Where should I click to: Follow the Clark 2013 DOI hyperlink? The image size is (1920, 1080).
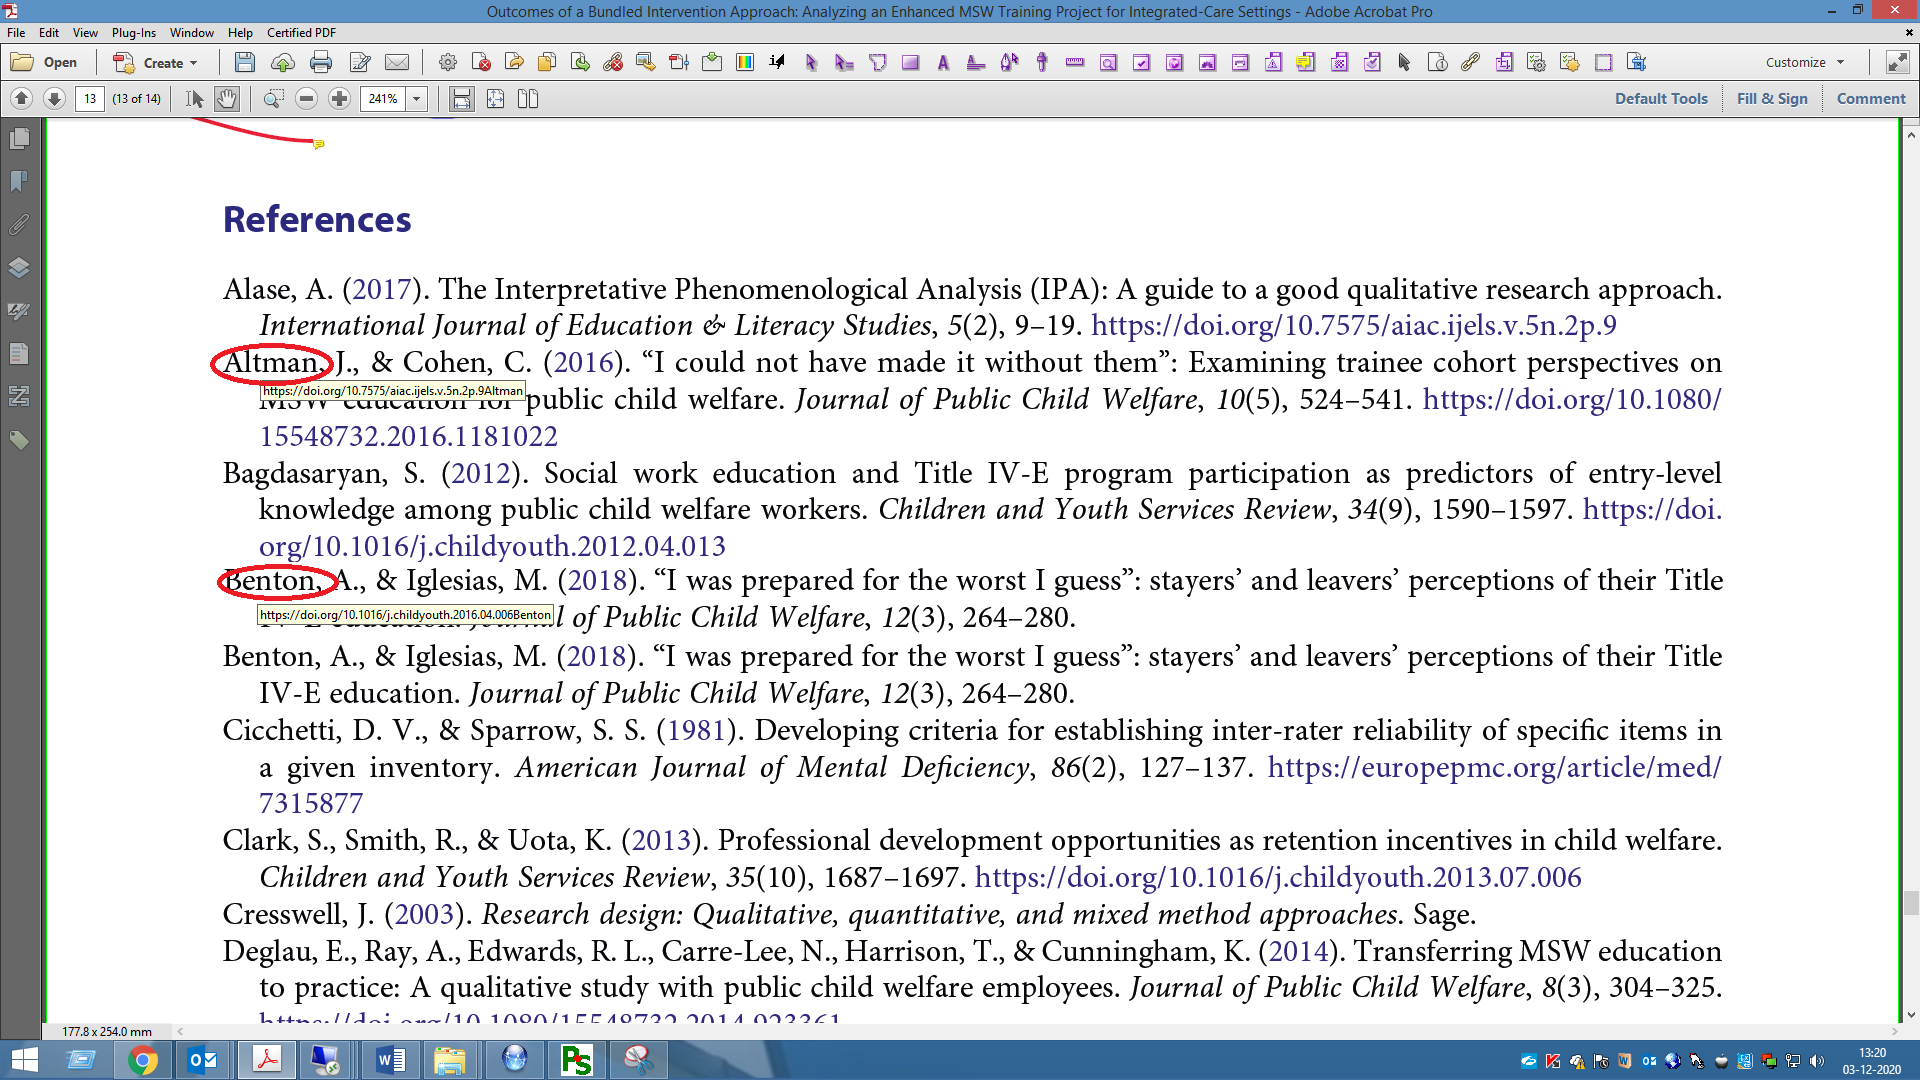coord(1278,877)
